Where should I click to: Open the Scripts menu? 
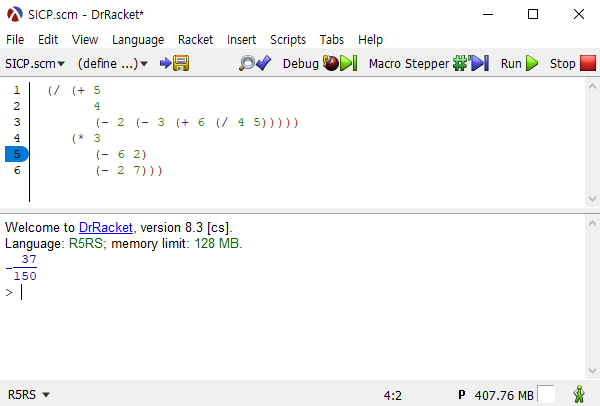pyautogui.click(x=288, y=39)
